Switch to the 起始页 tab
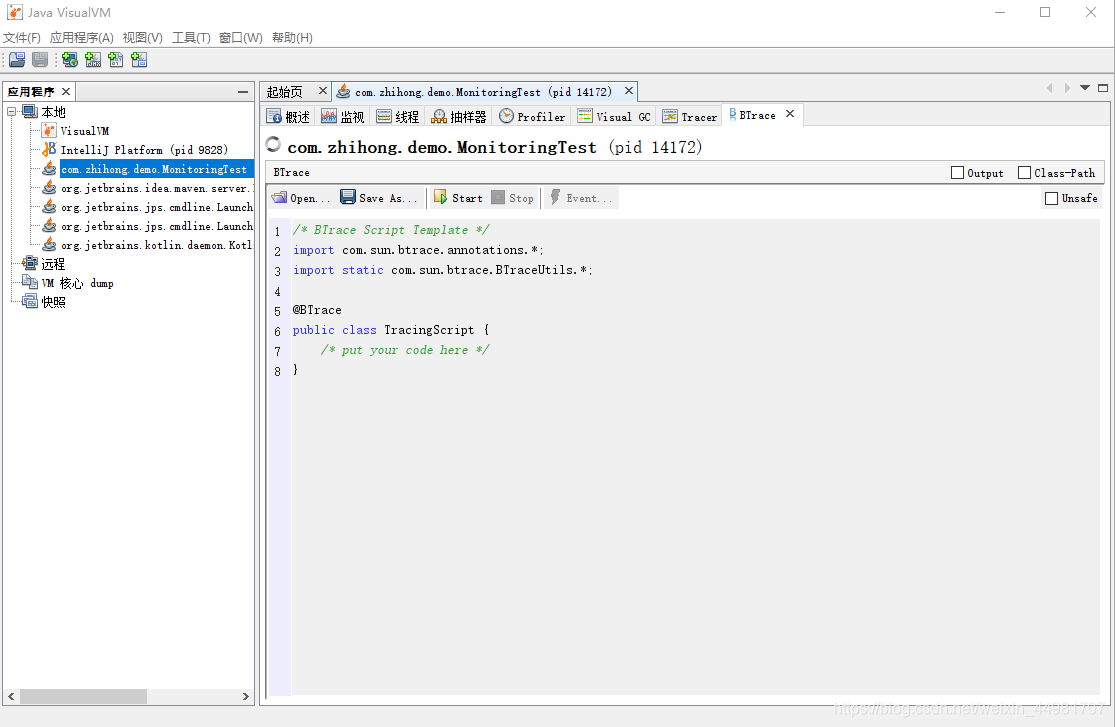The image size is (1115, 727). [x=284, y=92]
